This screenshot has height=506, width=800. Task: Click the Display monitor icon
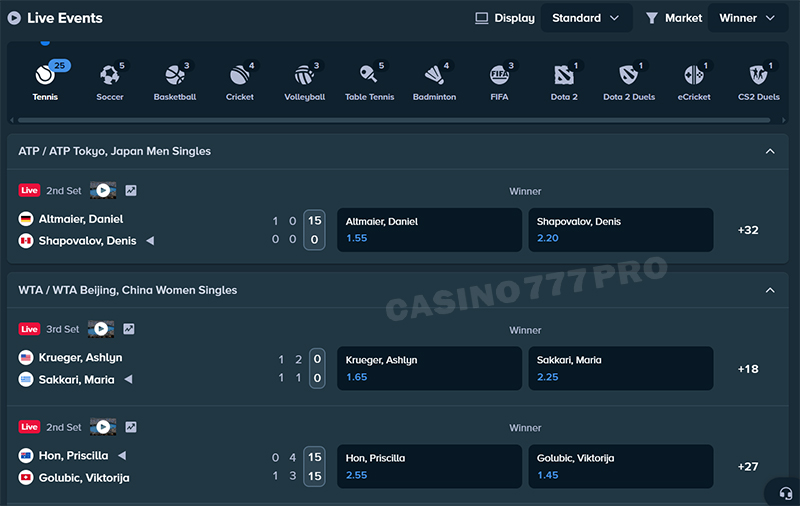482,18
